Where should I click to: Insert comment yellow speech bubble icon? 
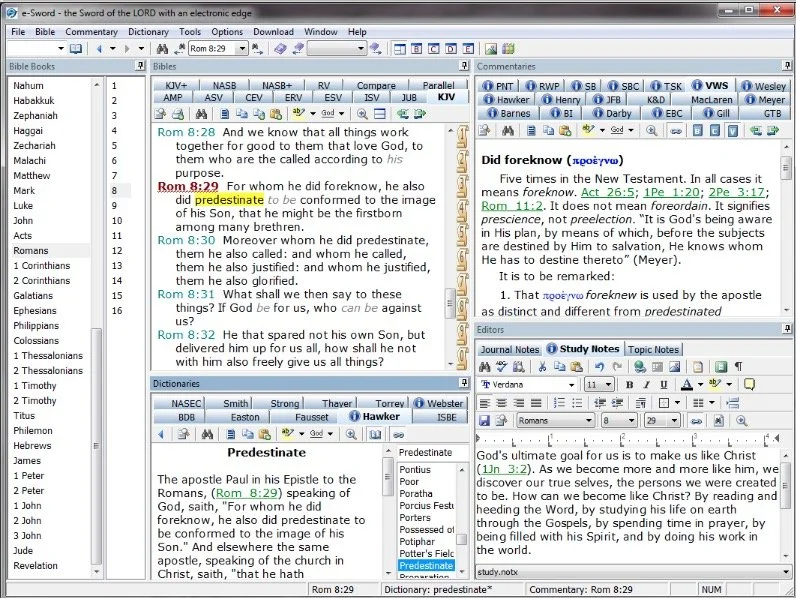coord(749,384)
